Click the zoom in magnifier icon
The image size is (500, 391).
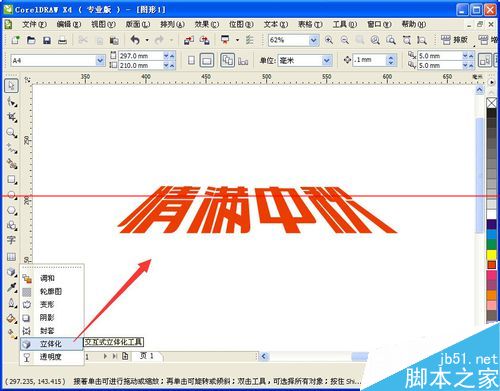pyautogui.click(x=329, y=40)
